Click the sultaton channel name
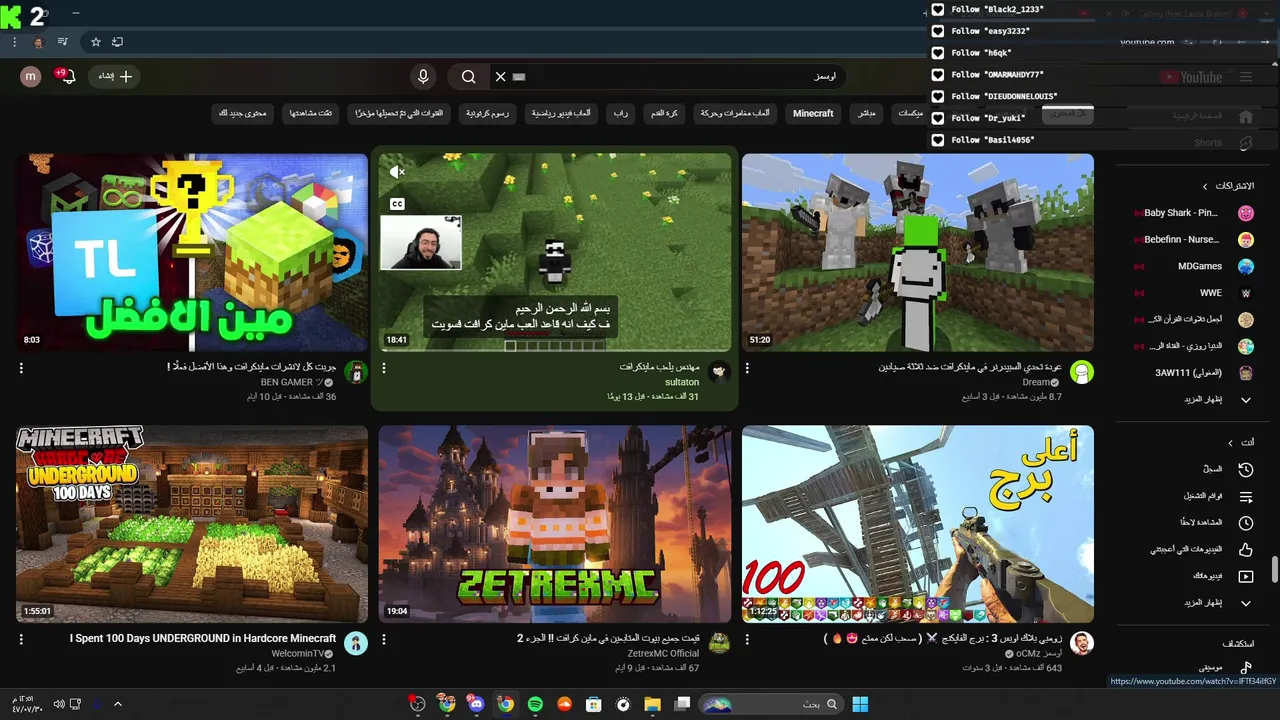Screen dimensions: 1280x720 [x=682, y=382]
